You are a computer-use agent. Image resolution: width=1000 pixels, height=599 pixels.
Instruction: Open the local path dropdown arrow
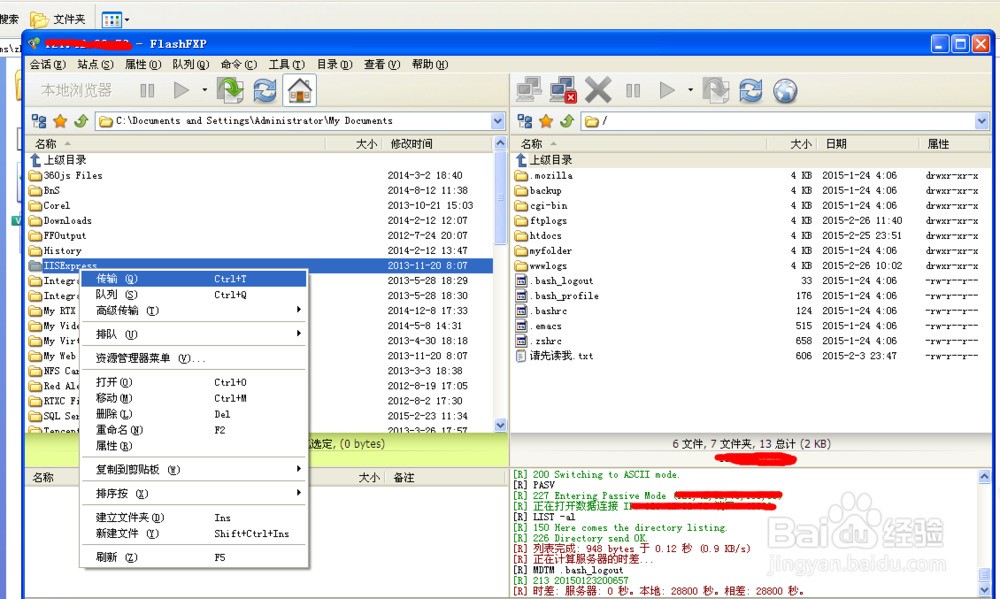(495, 120)
